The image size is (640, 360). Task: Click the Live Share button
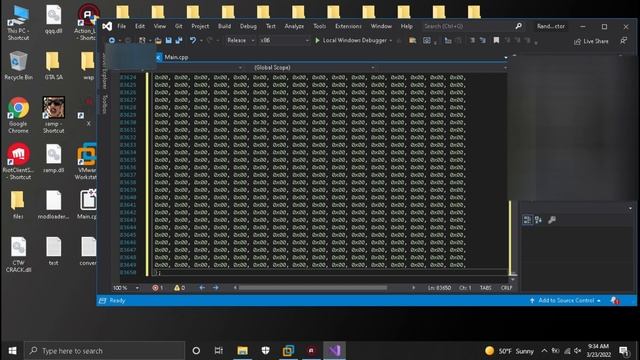591,41
